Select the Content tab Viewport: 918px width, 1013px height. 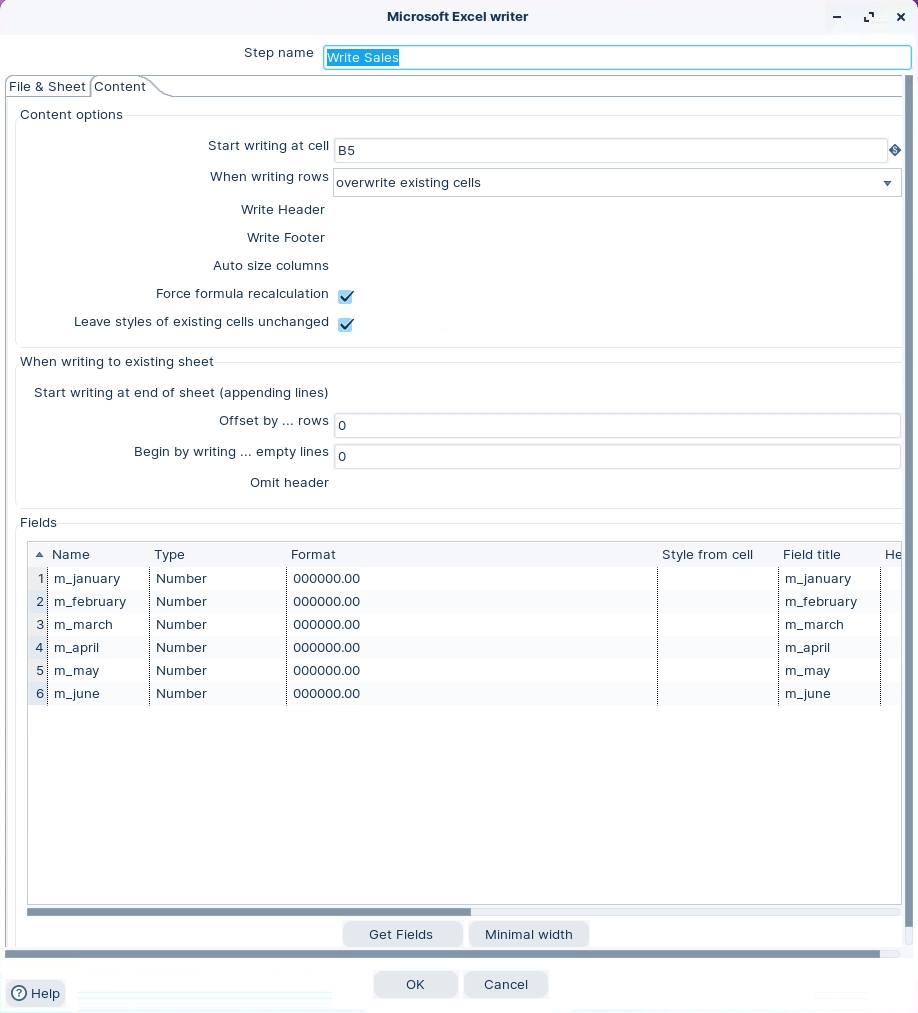tap(120, 87)
